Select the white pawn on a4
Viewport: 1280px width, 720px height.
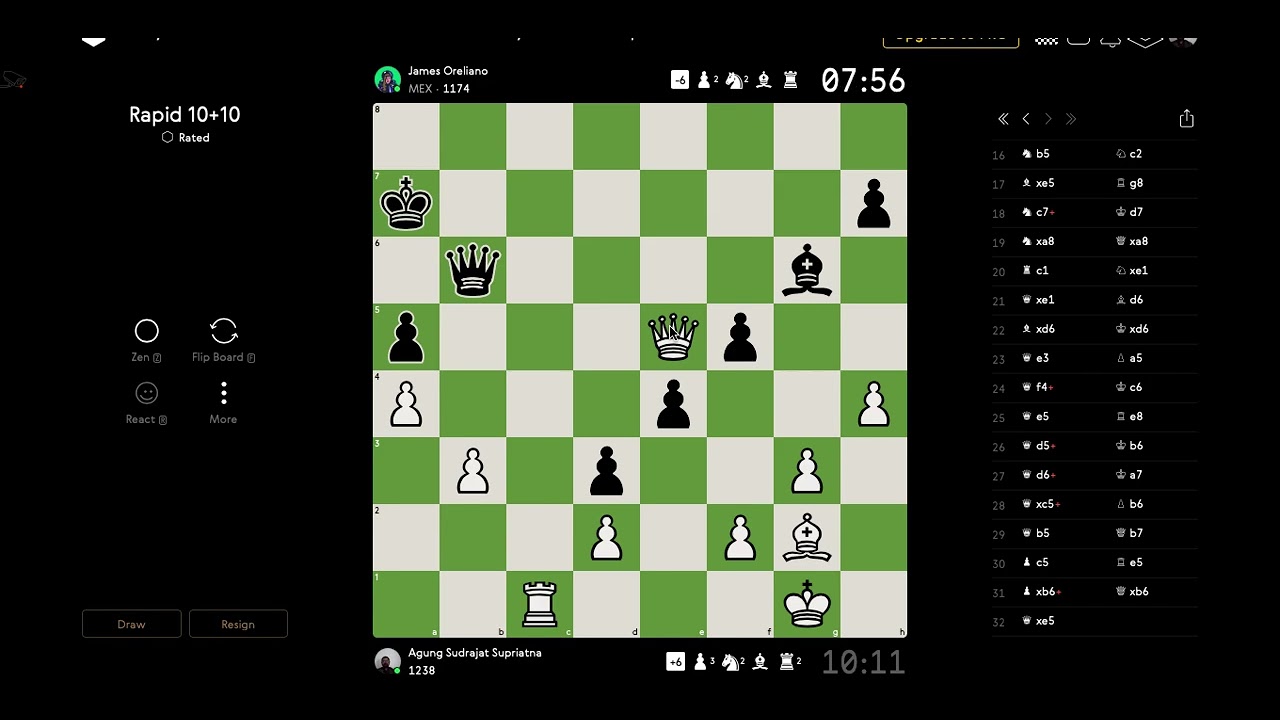pos(406,404)
